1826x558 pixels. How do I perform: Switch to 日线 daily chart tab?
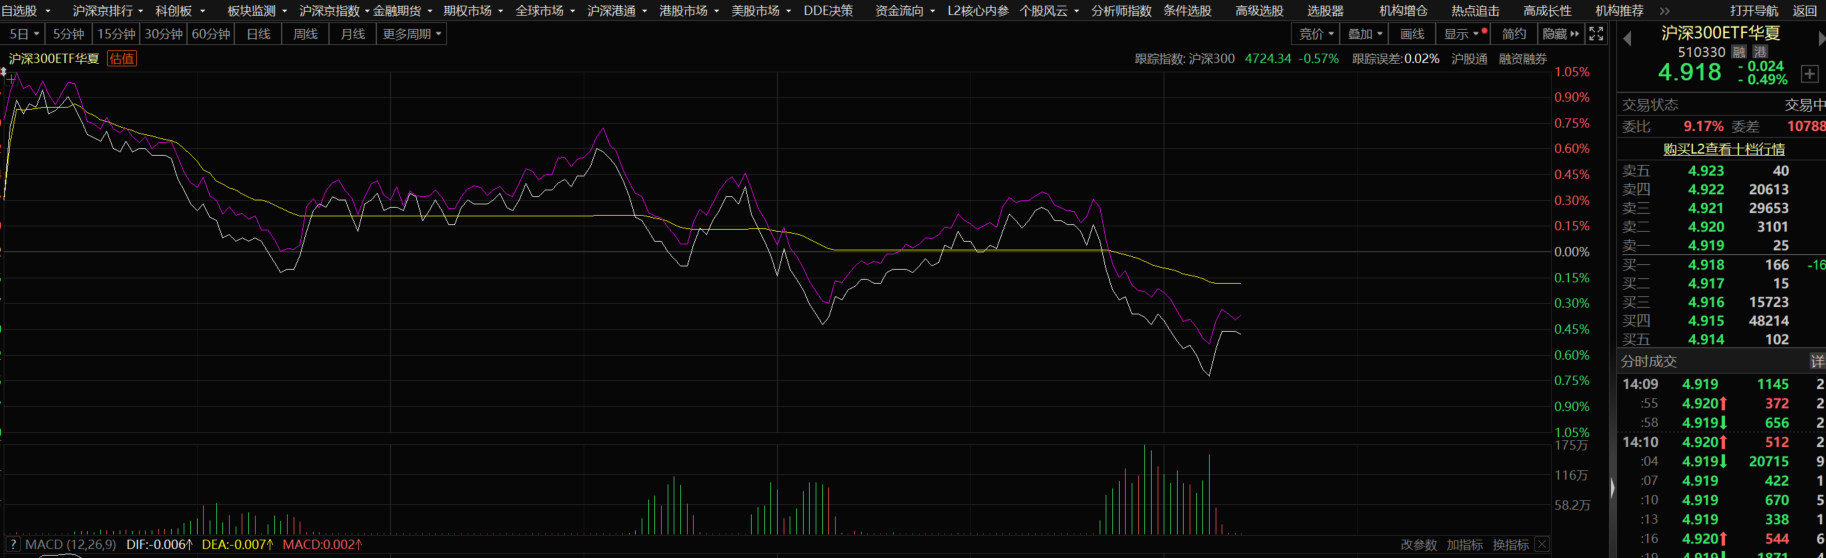(x=258, y=34)
